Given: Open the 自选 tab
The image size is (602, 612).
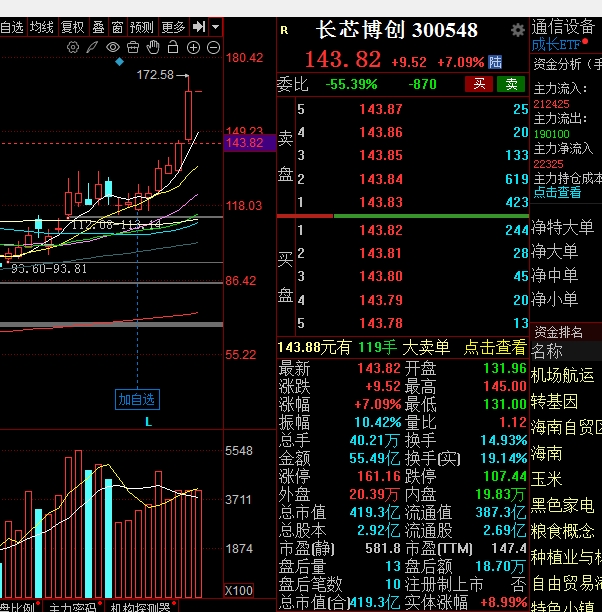Looking at the screenshot, I should (12, 27).
